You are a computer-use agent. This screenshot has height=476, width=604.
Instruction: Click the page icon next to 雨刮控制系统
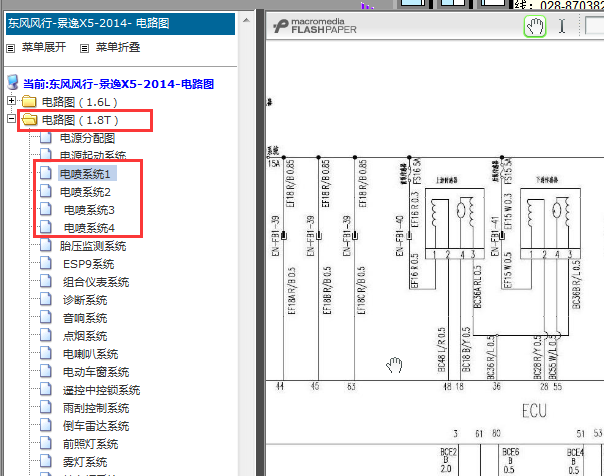point(46,408)
